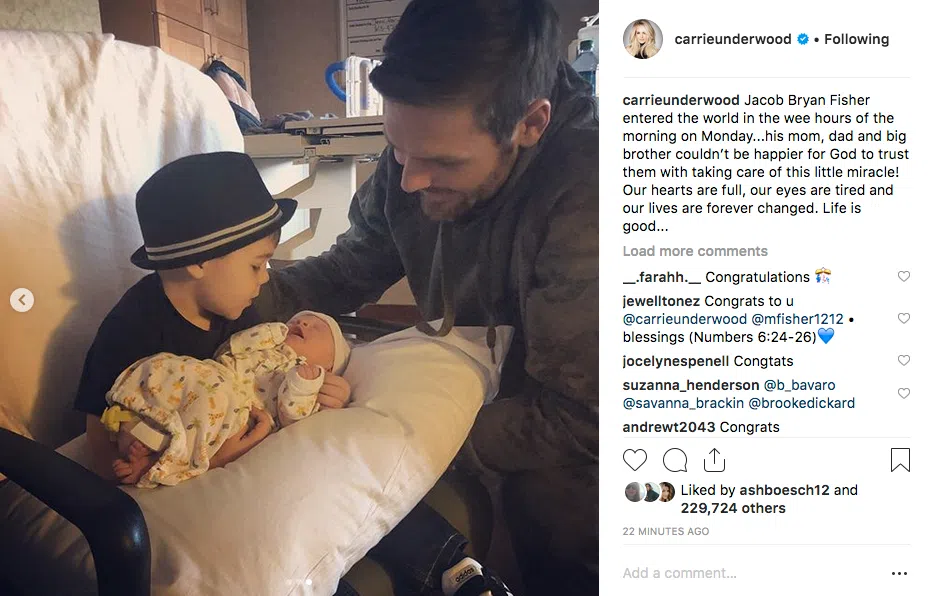Toggle Following status button
Screen dimensions: 930x596
[856, 39]
